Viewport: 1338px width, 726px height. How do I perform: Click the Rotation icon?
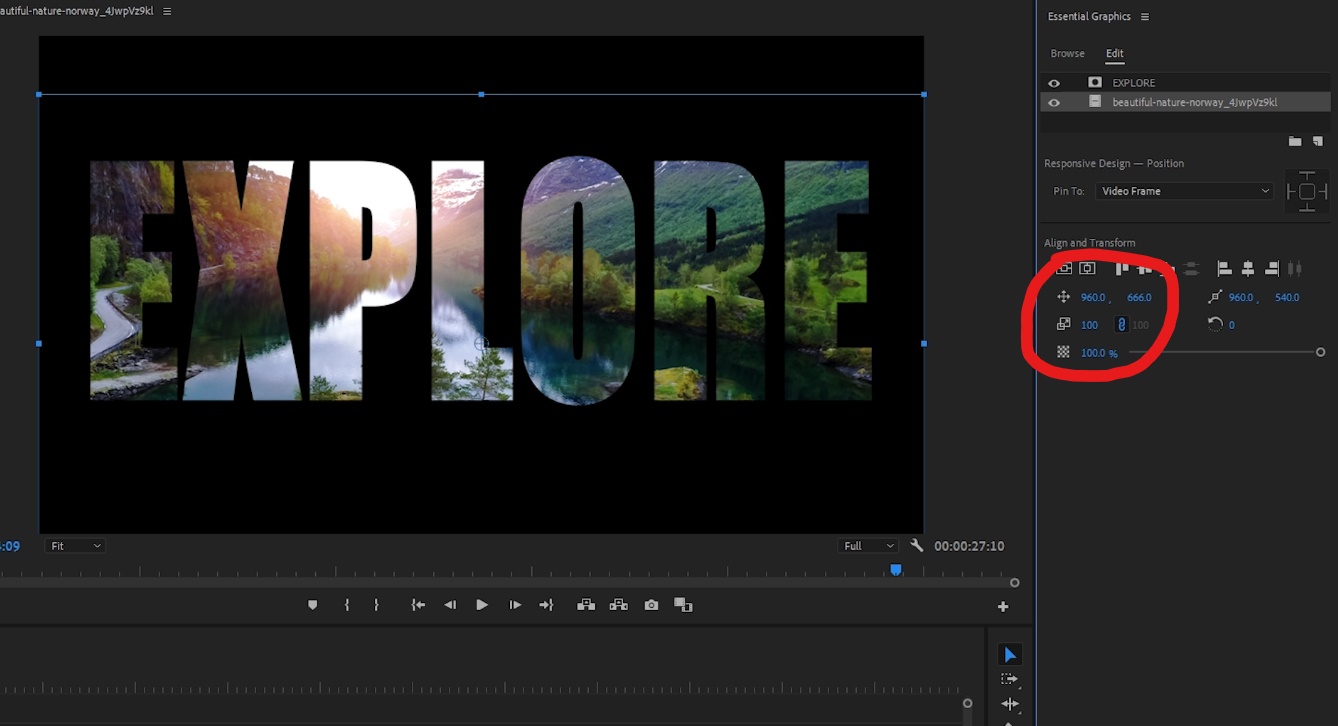click(1215, 324)
